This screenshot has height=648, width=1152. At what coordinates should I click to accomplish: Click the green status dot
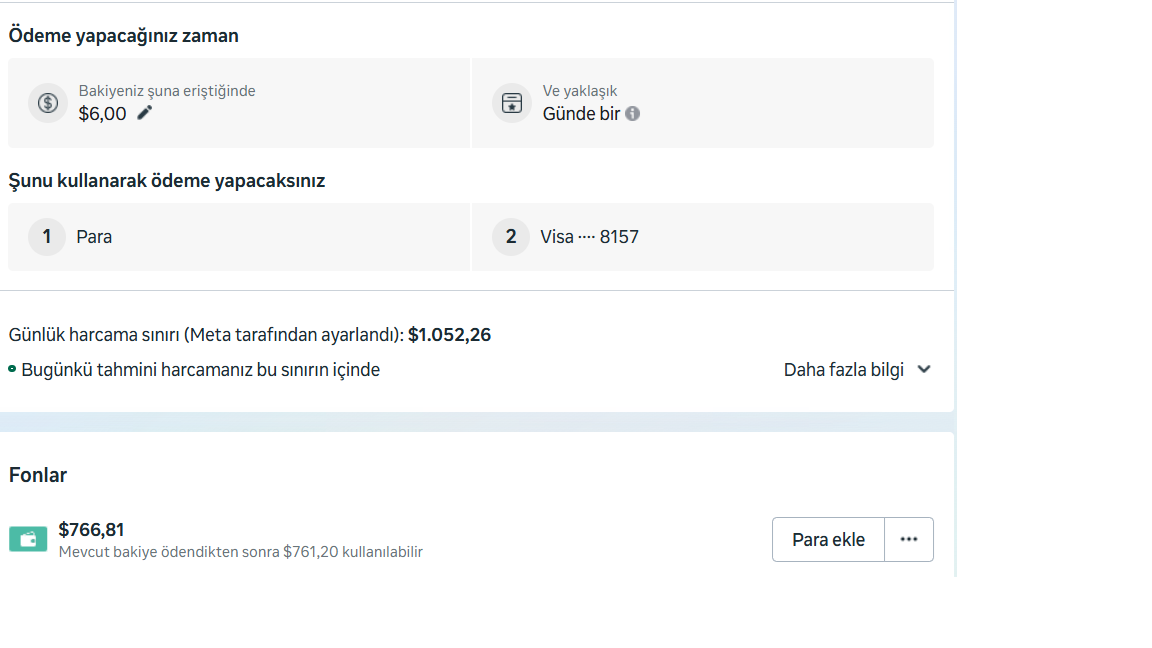[12, 369]
